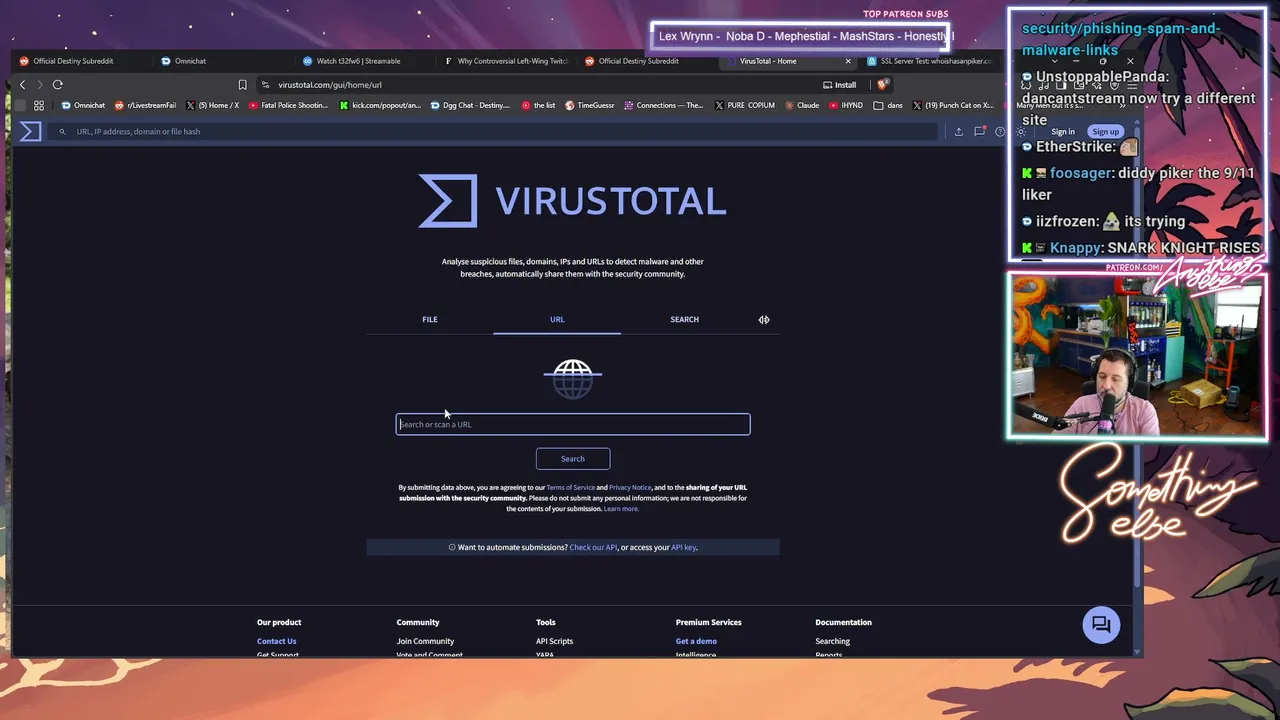The height and width of the screenshot is (720, 1280).
Task: Open the Connections bookmark
Action: coord(664,105)
